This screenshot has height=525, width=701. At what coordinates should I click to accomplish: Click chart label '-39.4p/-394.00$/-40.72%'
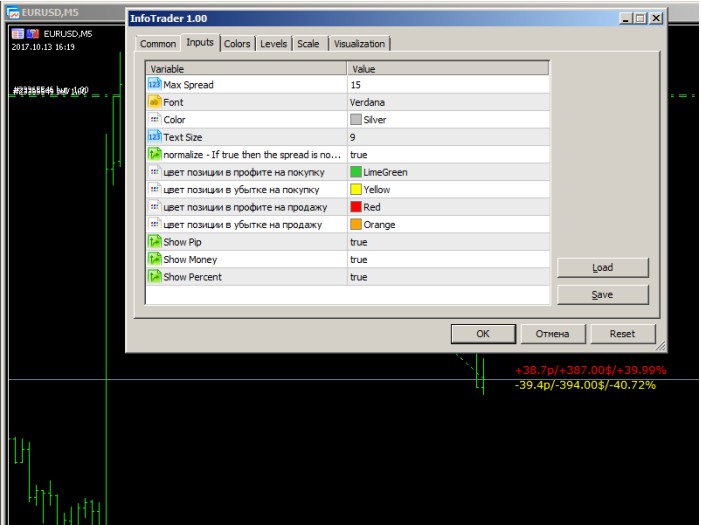click(x=585, y=385)
